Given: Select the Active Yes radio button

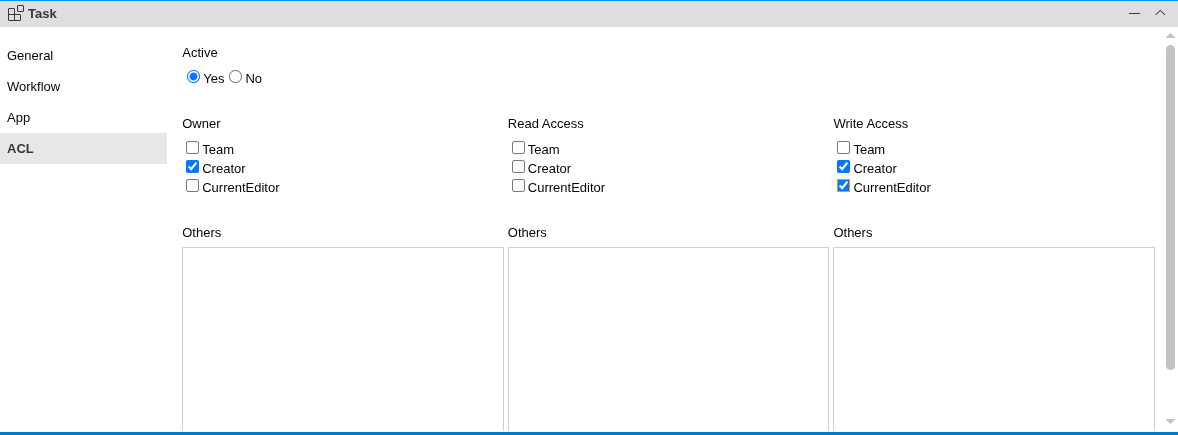Looking at the screenshot, I should click(193, 77).
